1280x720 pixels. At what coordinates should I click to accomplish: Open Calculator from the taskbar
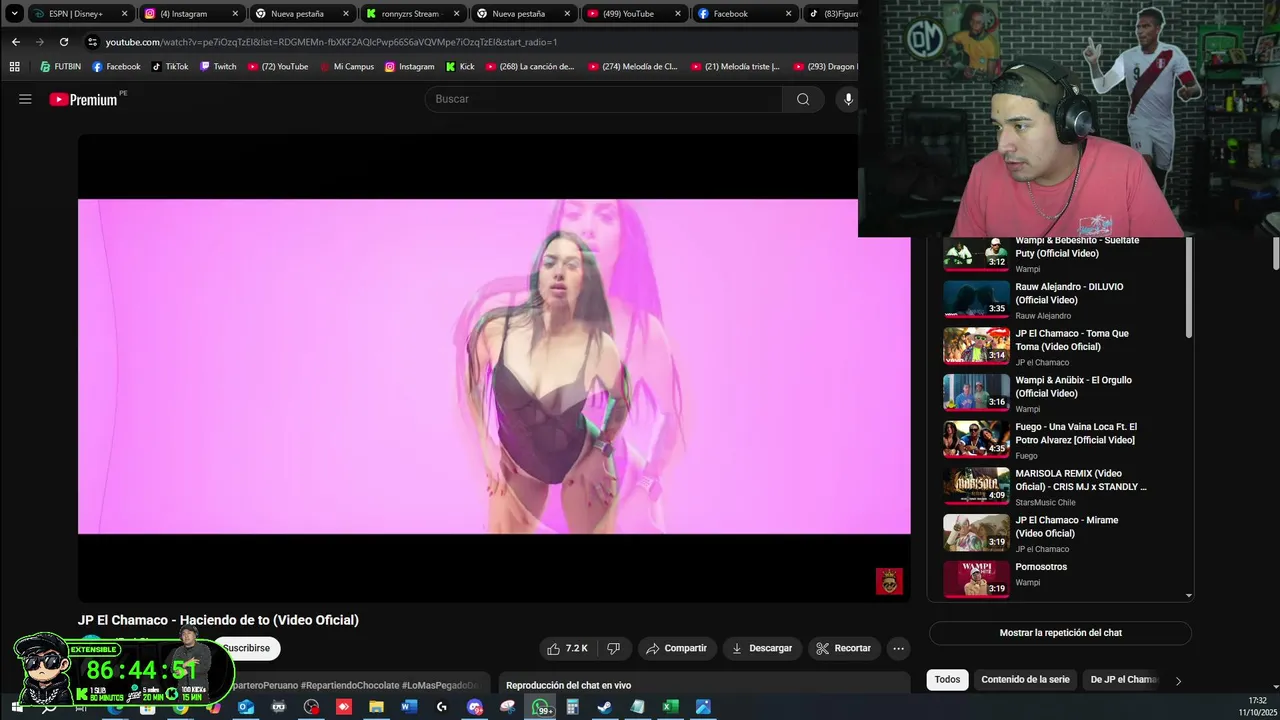[x=572, y=707]
